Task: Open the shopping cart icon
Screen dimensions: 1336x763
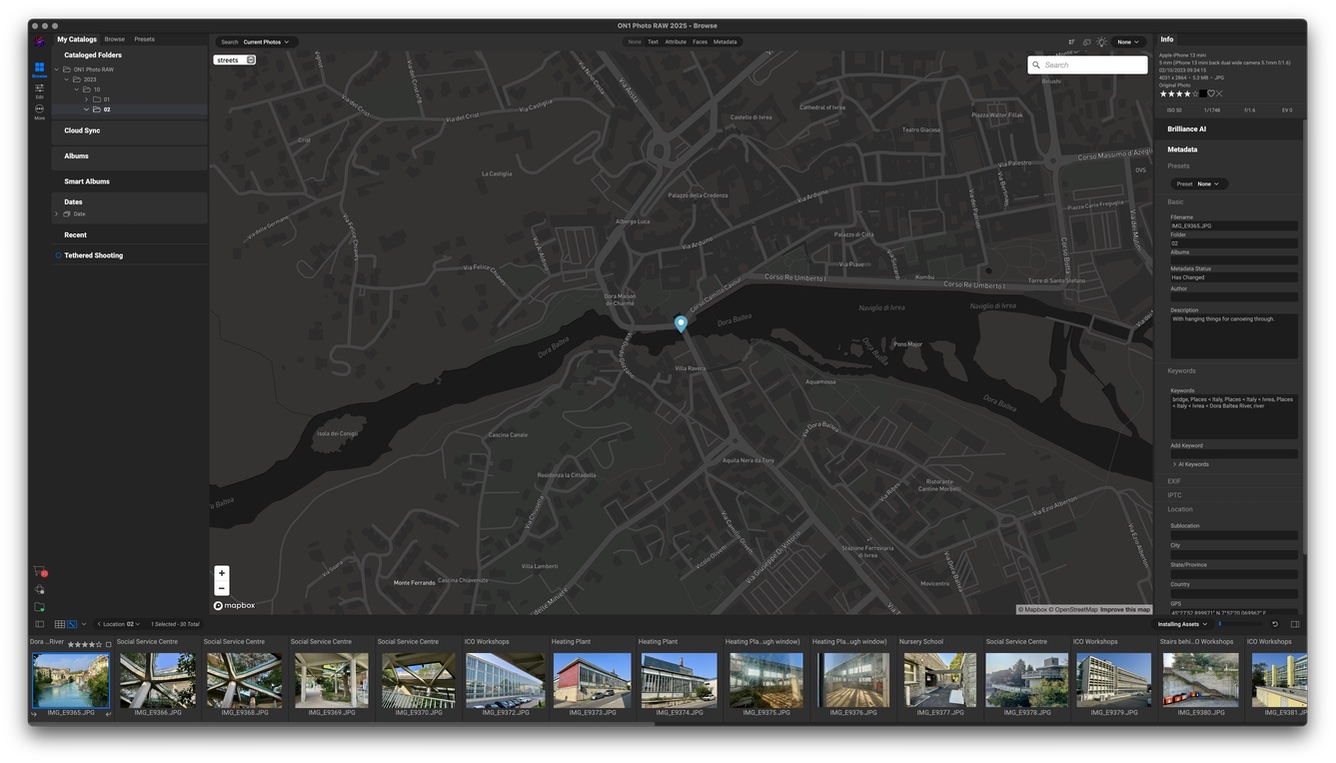Action: pyautogui.click(x=40, y=572)
